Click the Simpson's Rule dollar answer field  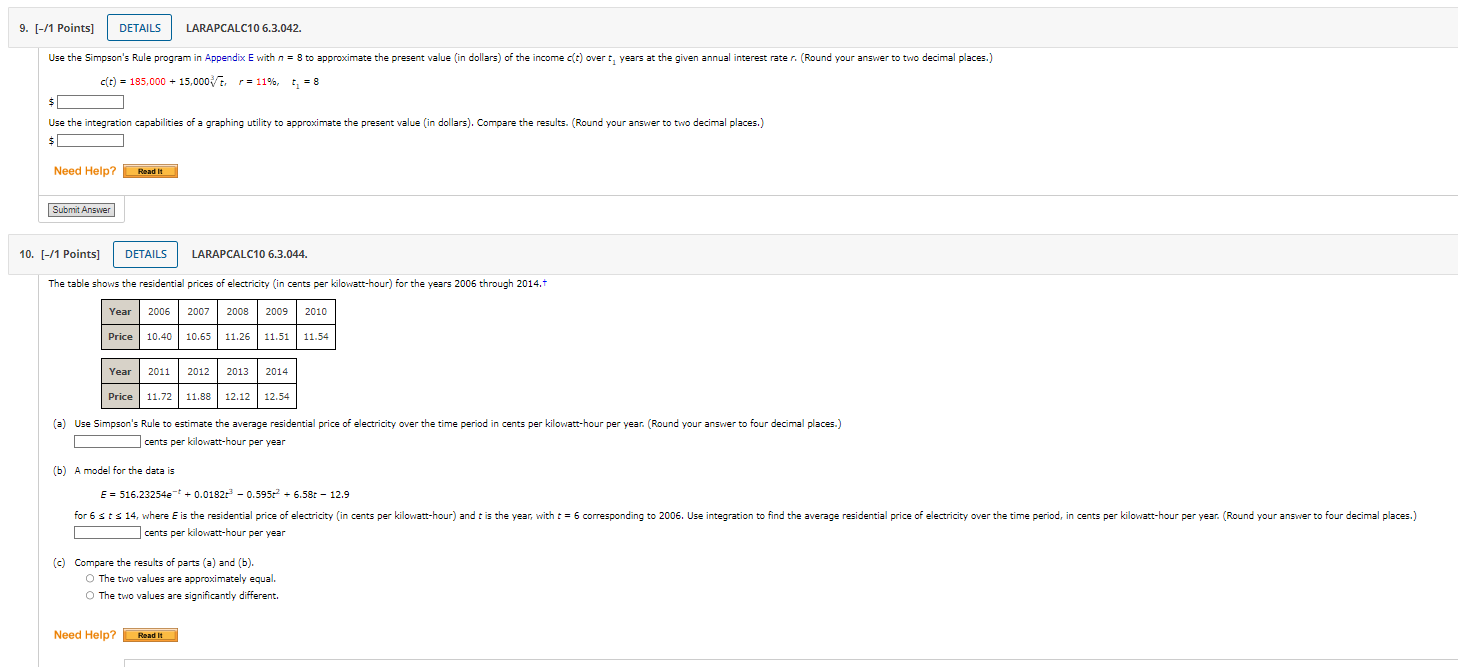click(x=89, y=101)
